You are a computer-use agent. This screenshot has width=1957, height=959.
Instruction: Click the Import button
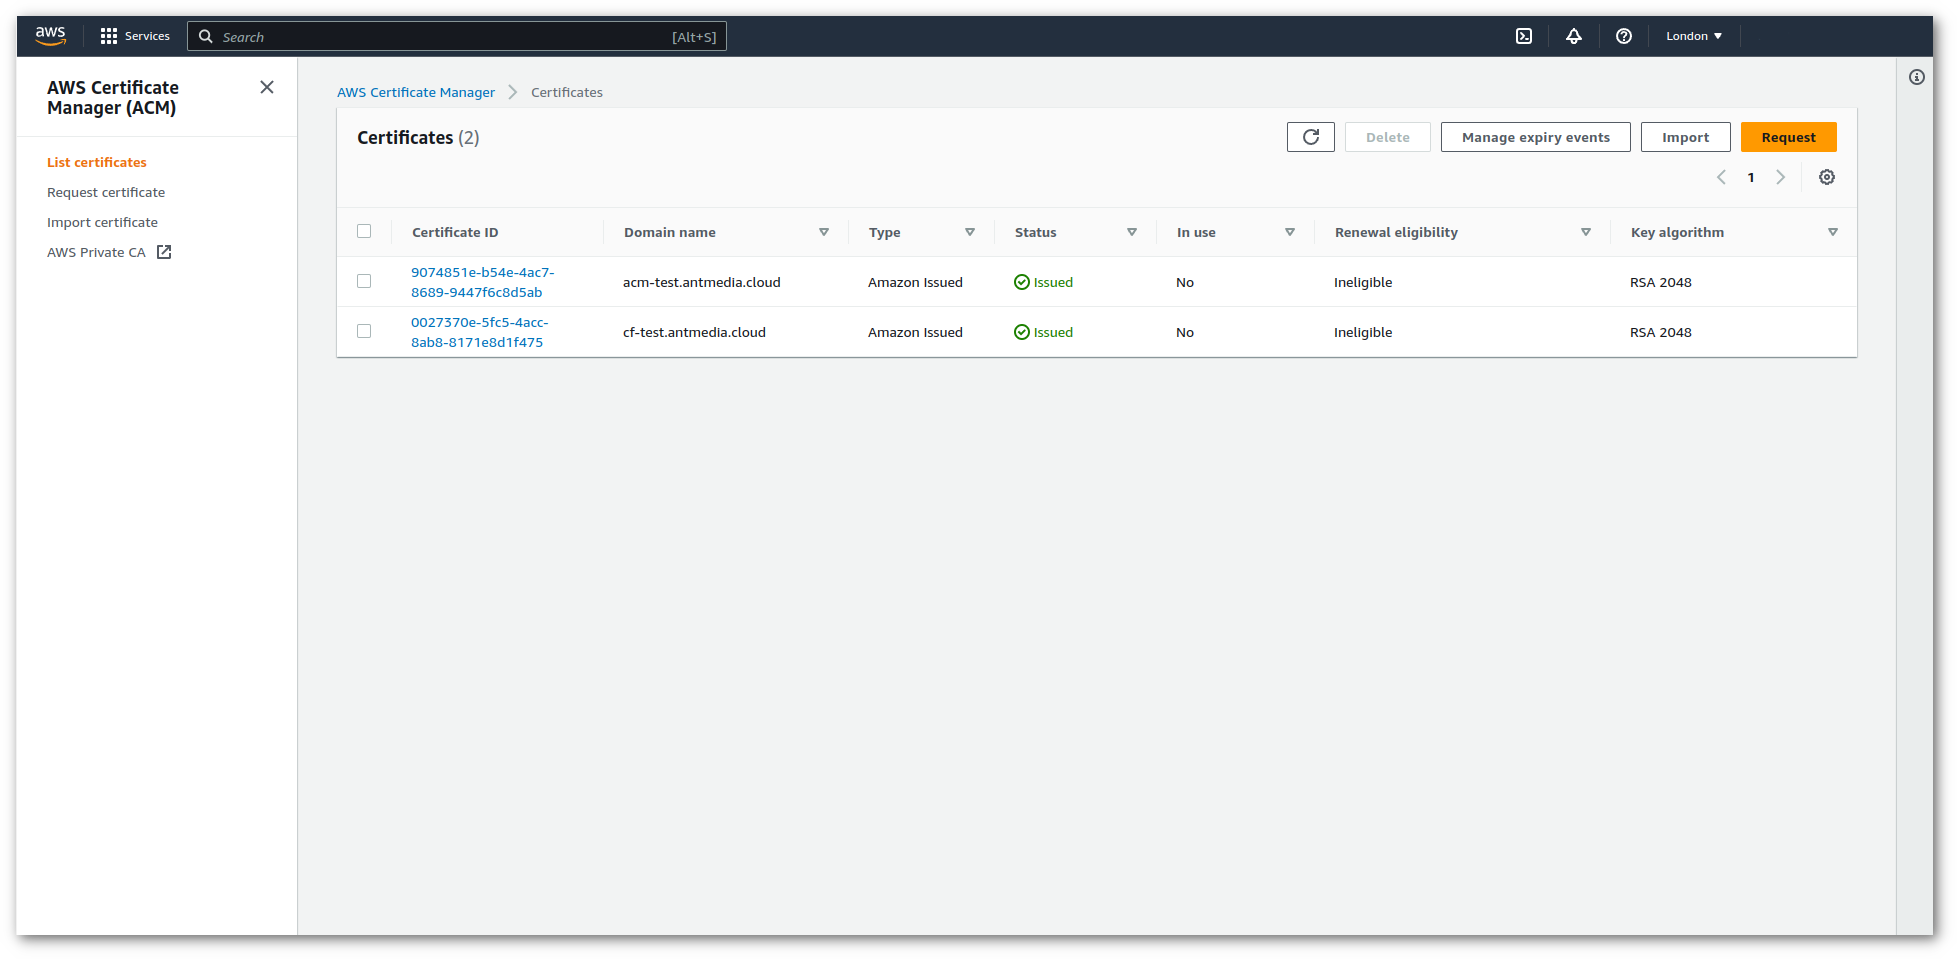[x=1686, y=137]
